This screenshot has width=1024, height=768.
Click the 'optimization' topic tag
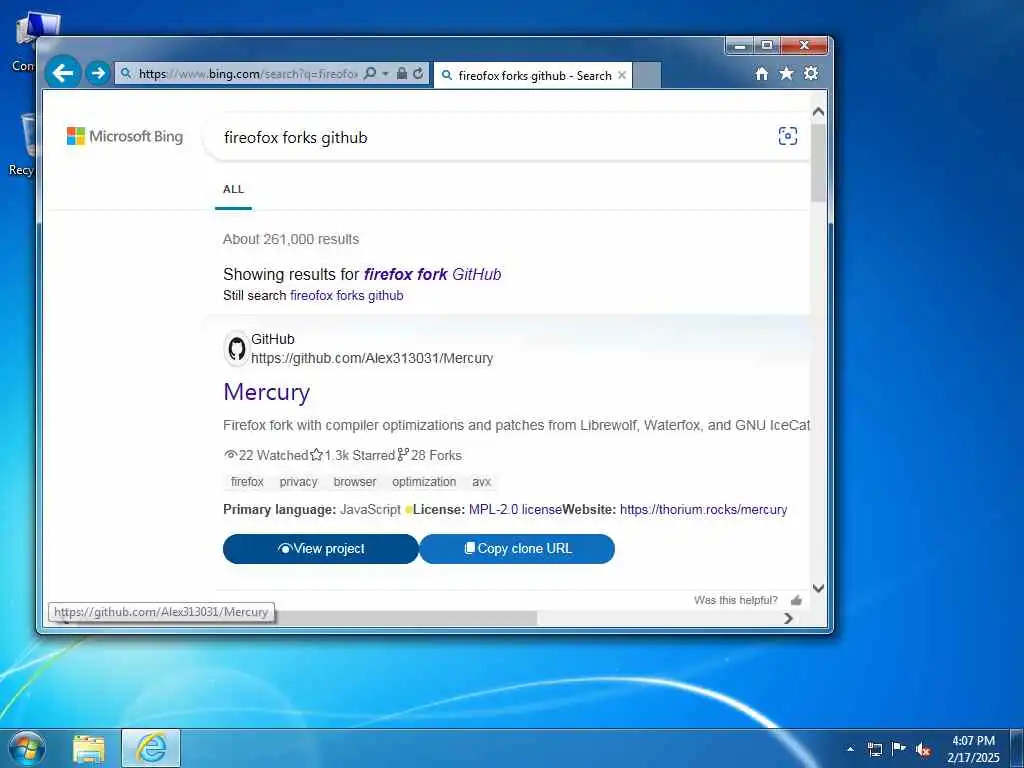[x=424, y=482]
